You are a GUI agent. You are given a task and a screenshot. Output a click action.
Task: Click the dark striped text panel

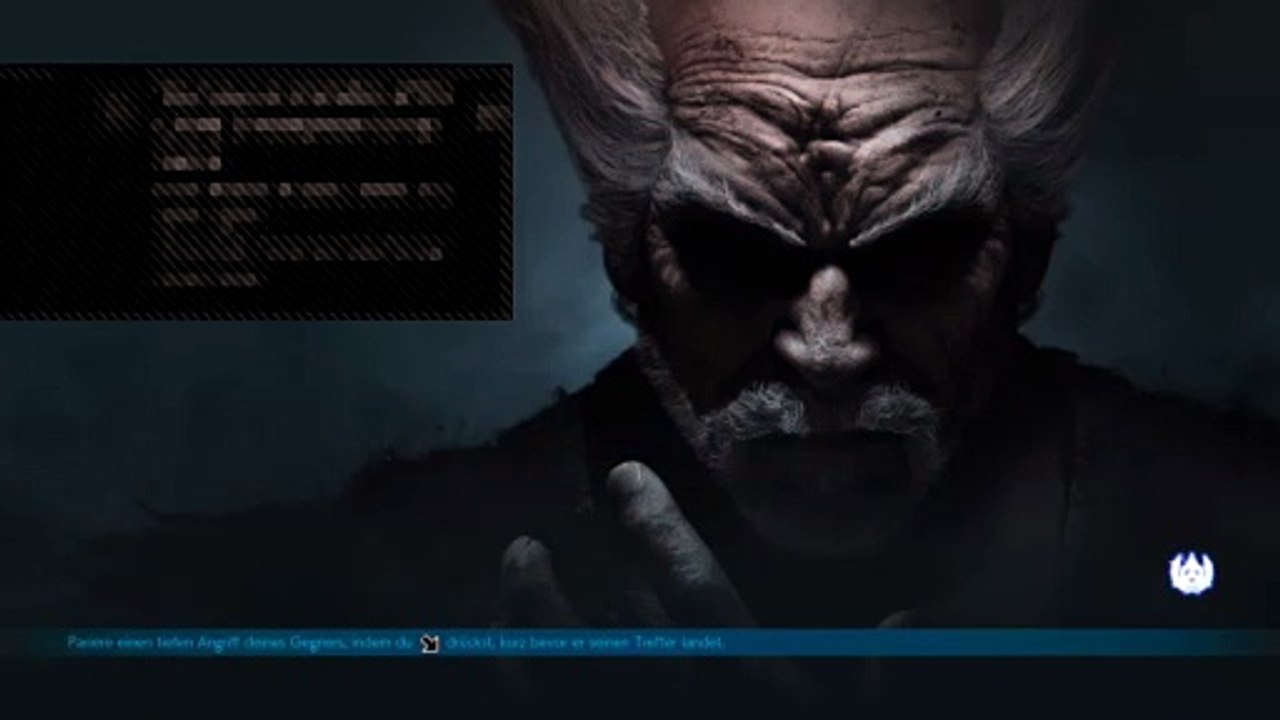(x=256, y=192)
